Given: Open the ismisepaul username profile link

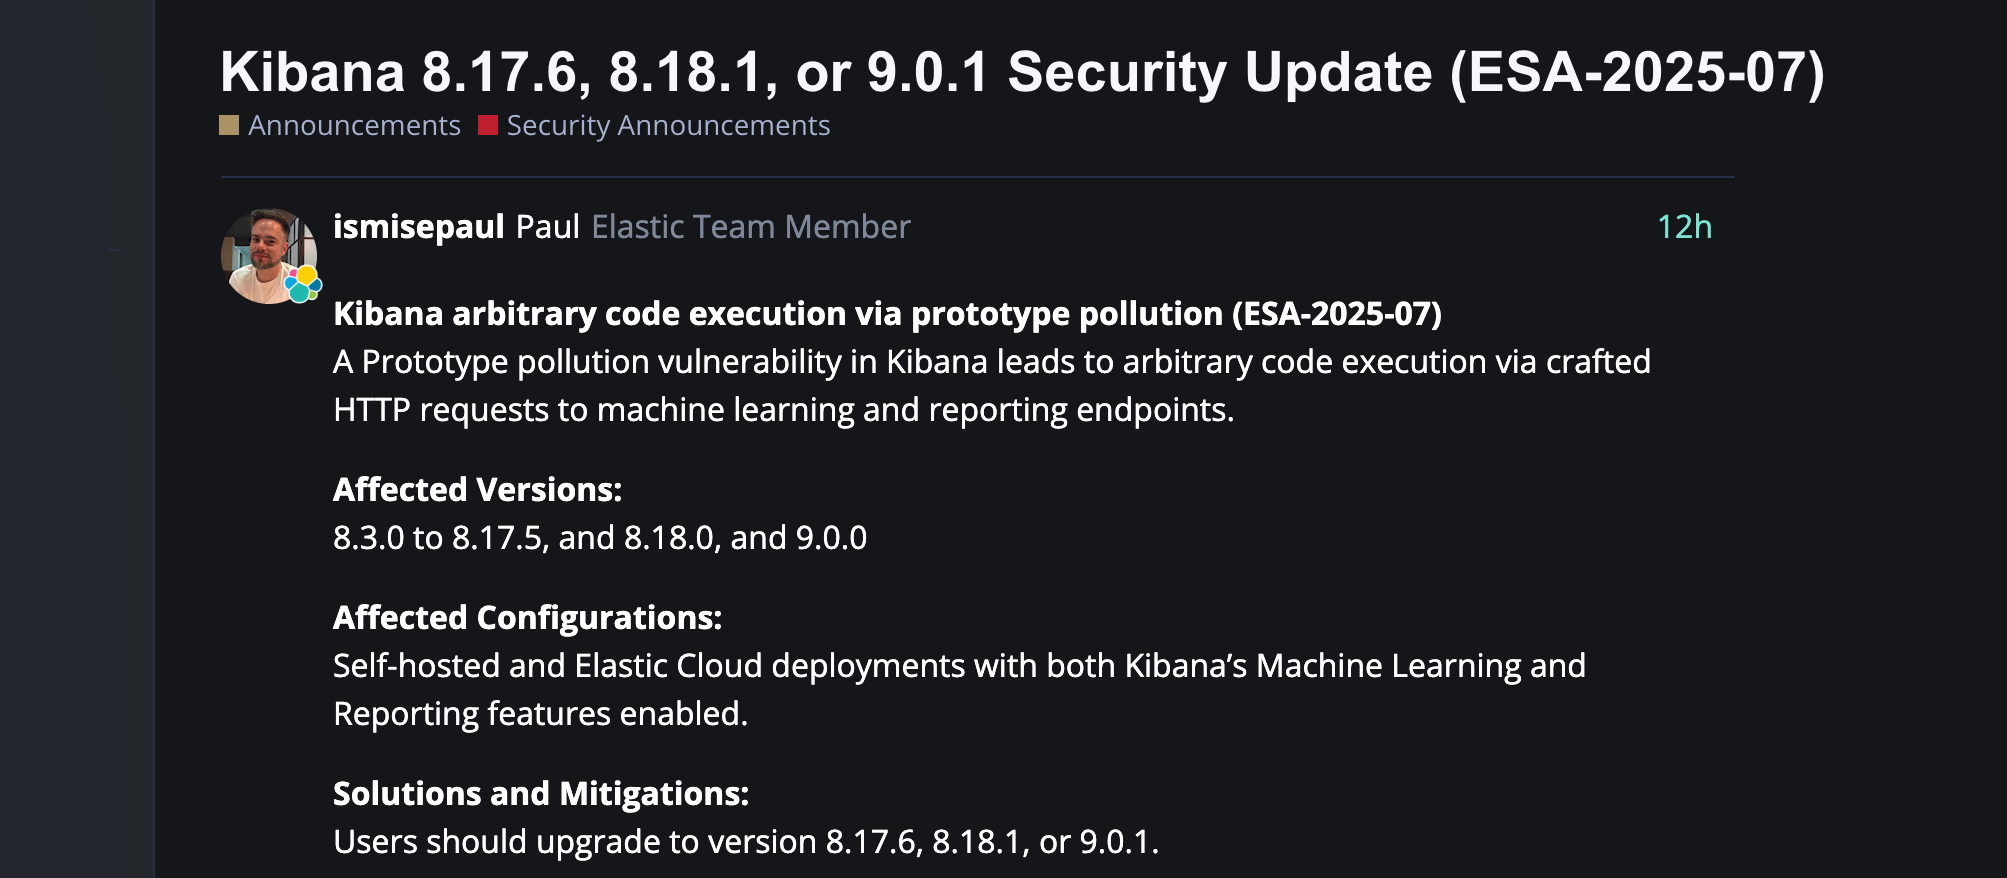Looking at the screenshot, I should 418,227.
